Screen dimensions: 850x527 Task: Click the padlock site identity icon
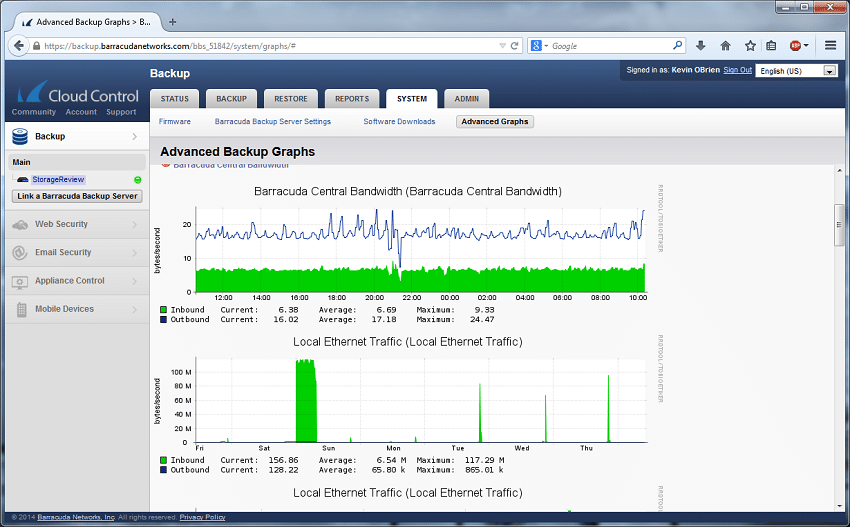(x=36, y=46)
